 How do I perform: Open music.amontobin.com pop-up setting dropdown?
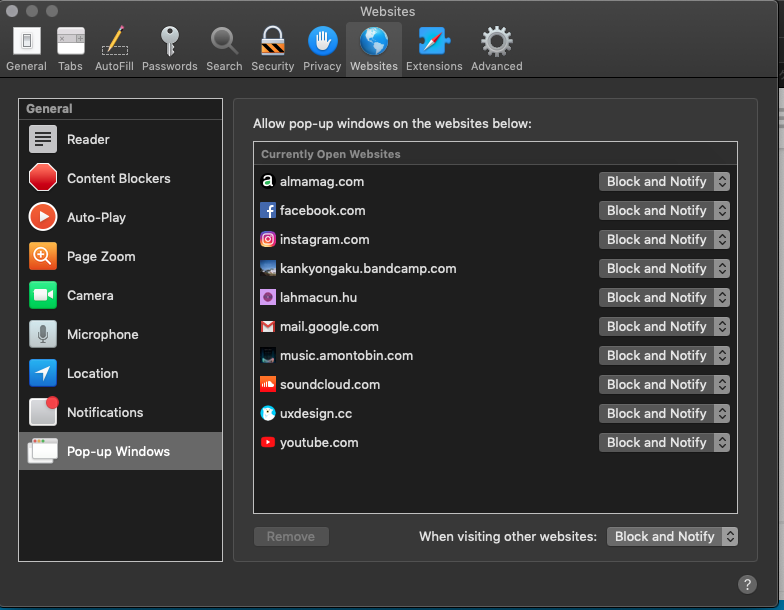pos(664,356)
